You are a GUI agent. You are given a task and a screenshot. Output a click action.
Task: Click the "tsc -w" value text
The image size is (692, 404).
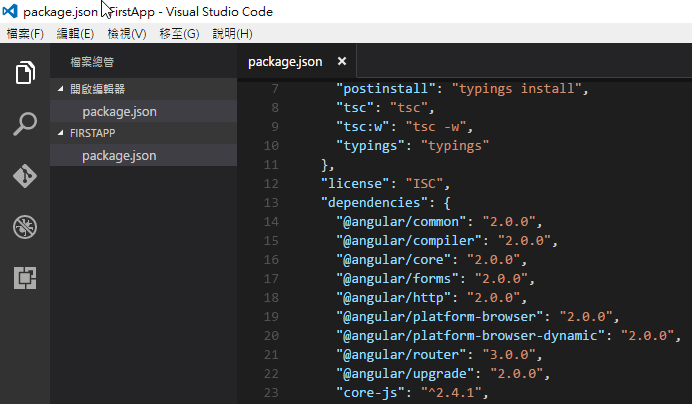(436, 127)
